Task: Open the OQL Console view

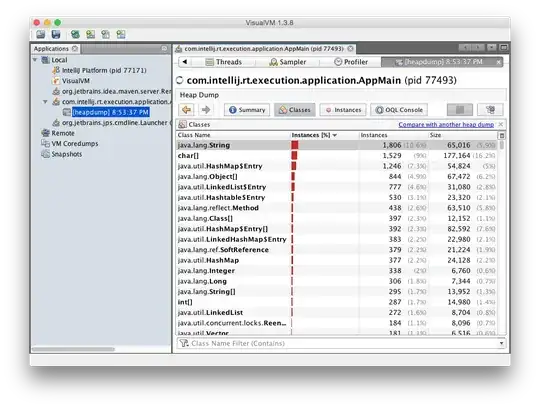Action: [x=399, y=110]
